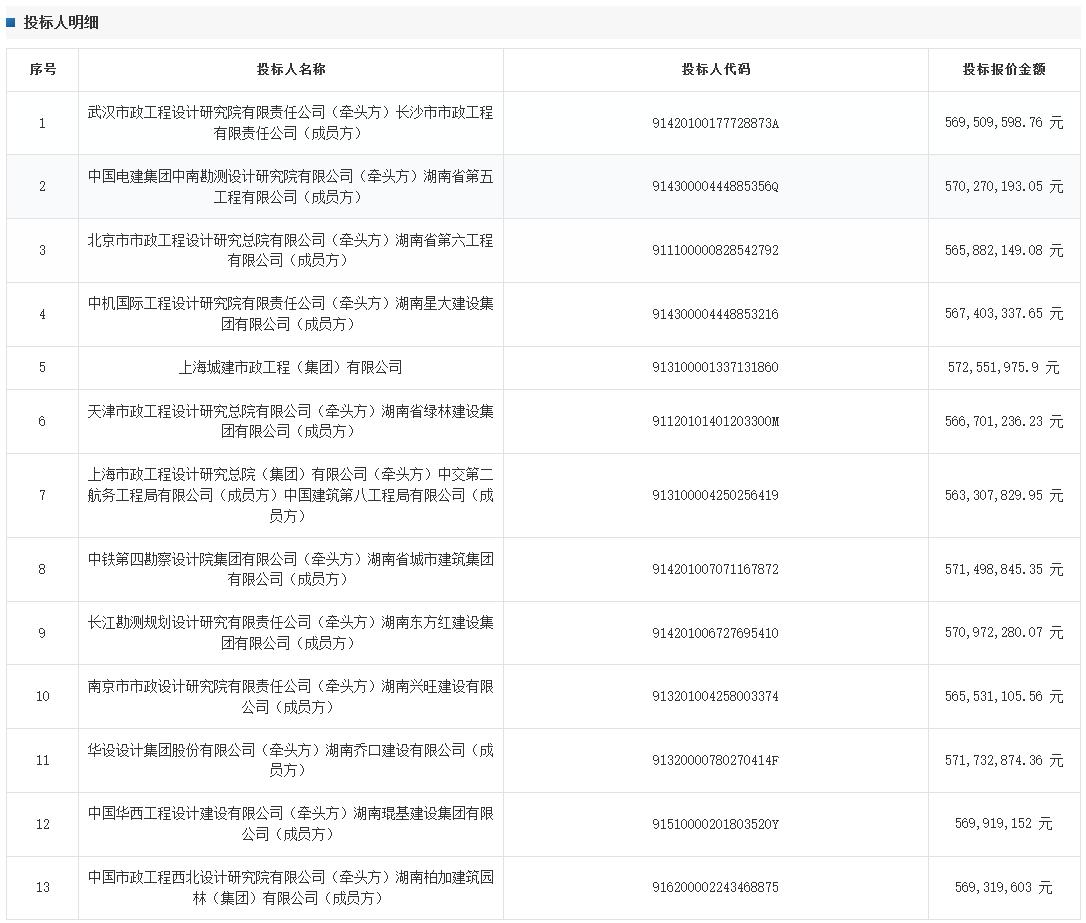The image size is (1086, 923).
Task: Select bidder code 914201006727695410
Action: (715, 633)
